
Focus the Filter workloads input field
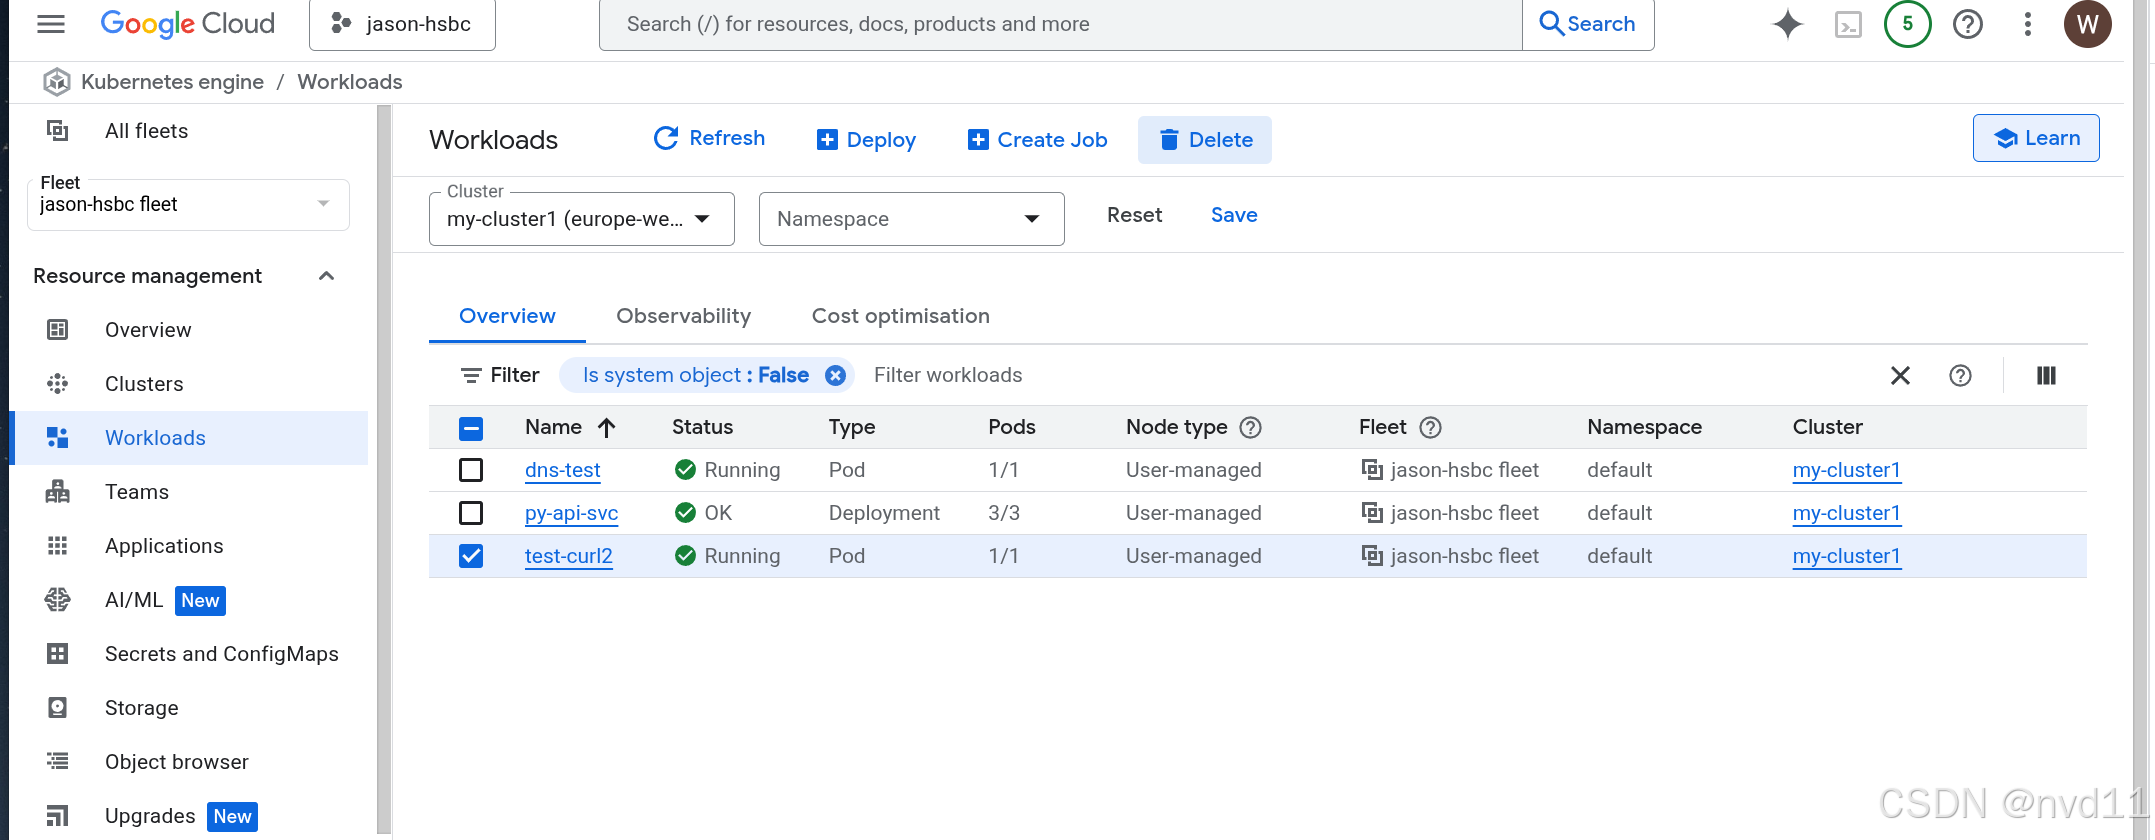[1100, 375]
